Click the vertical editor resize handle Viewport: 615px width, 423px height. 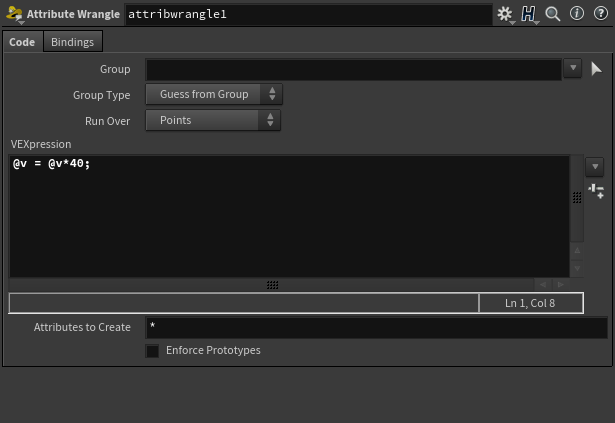click(577, 197)
